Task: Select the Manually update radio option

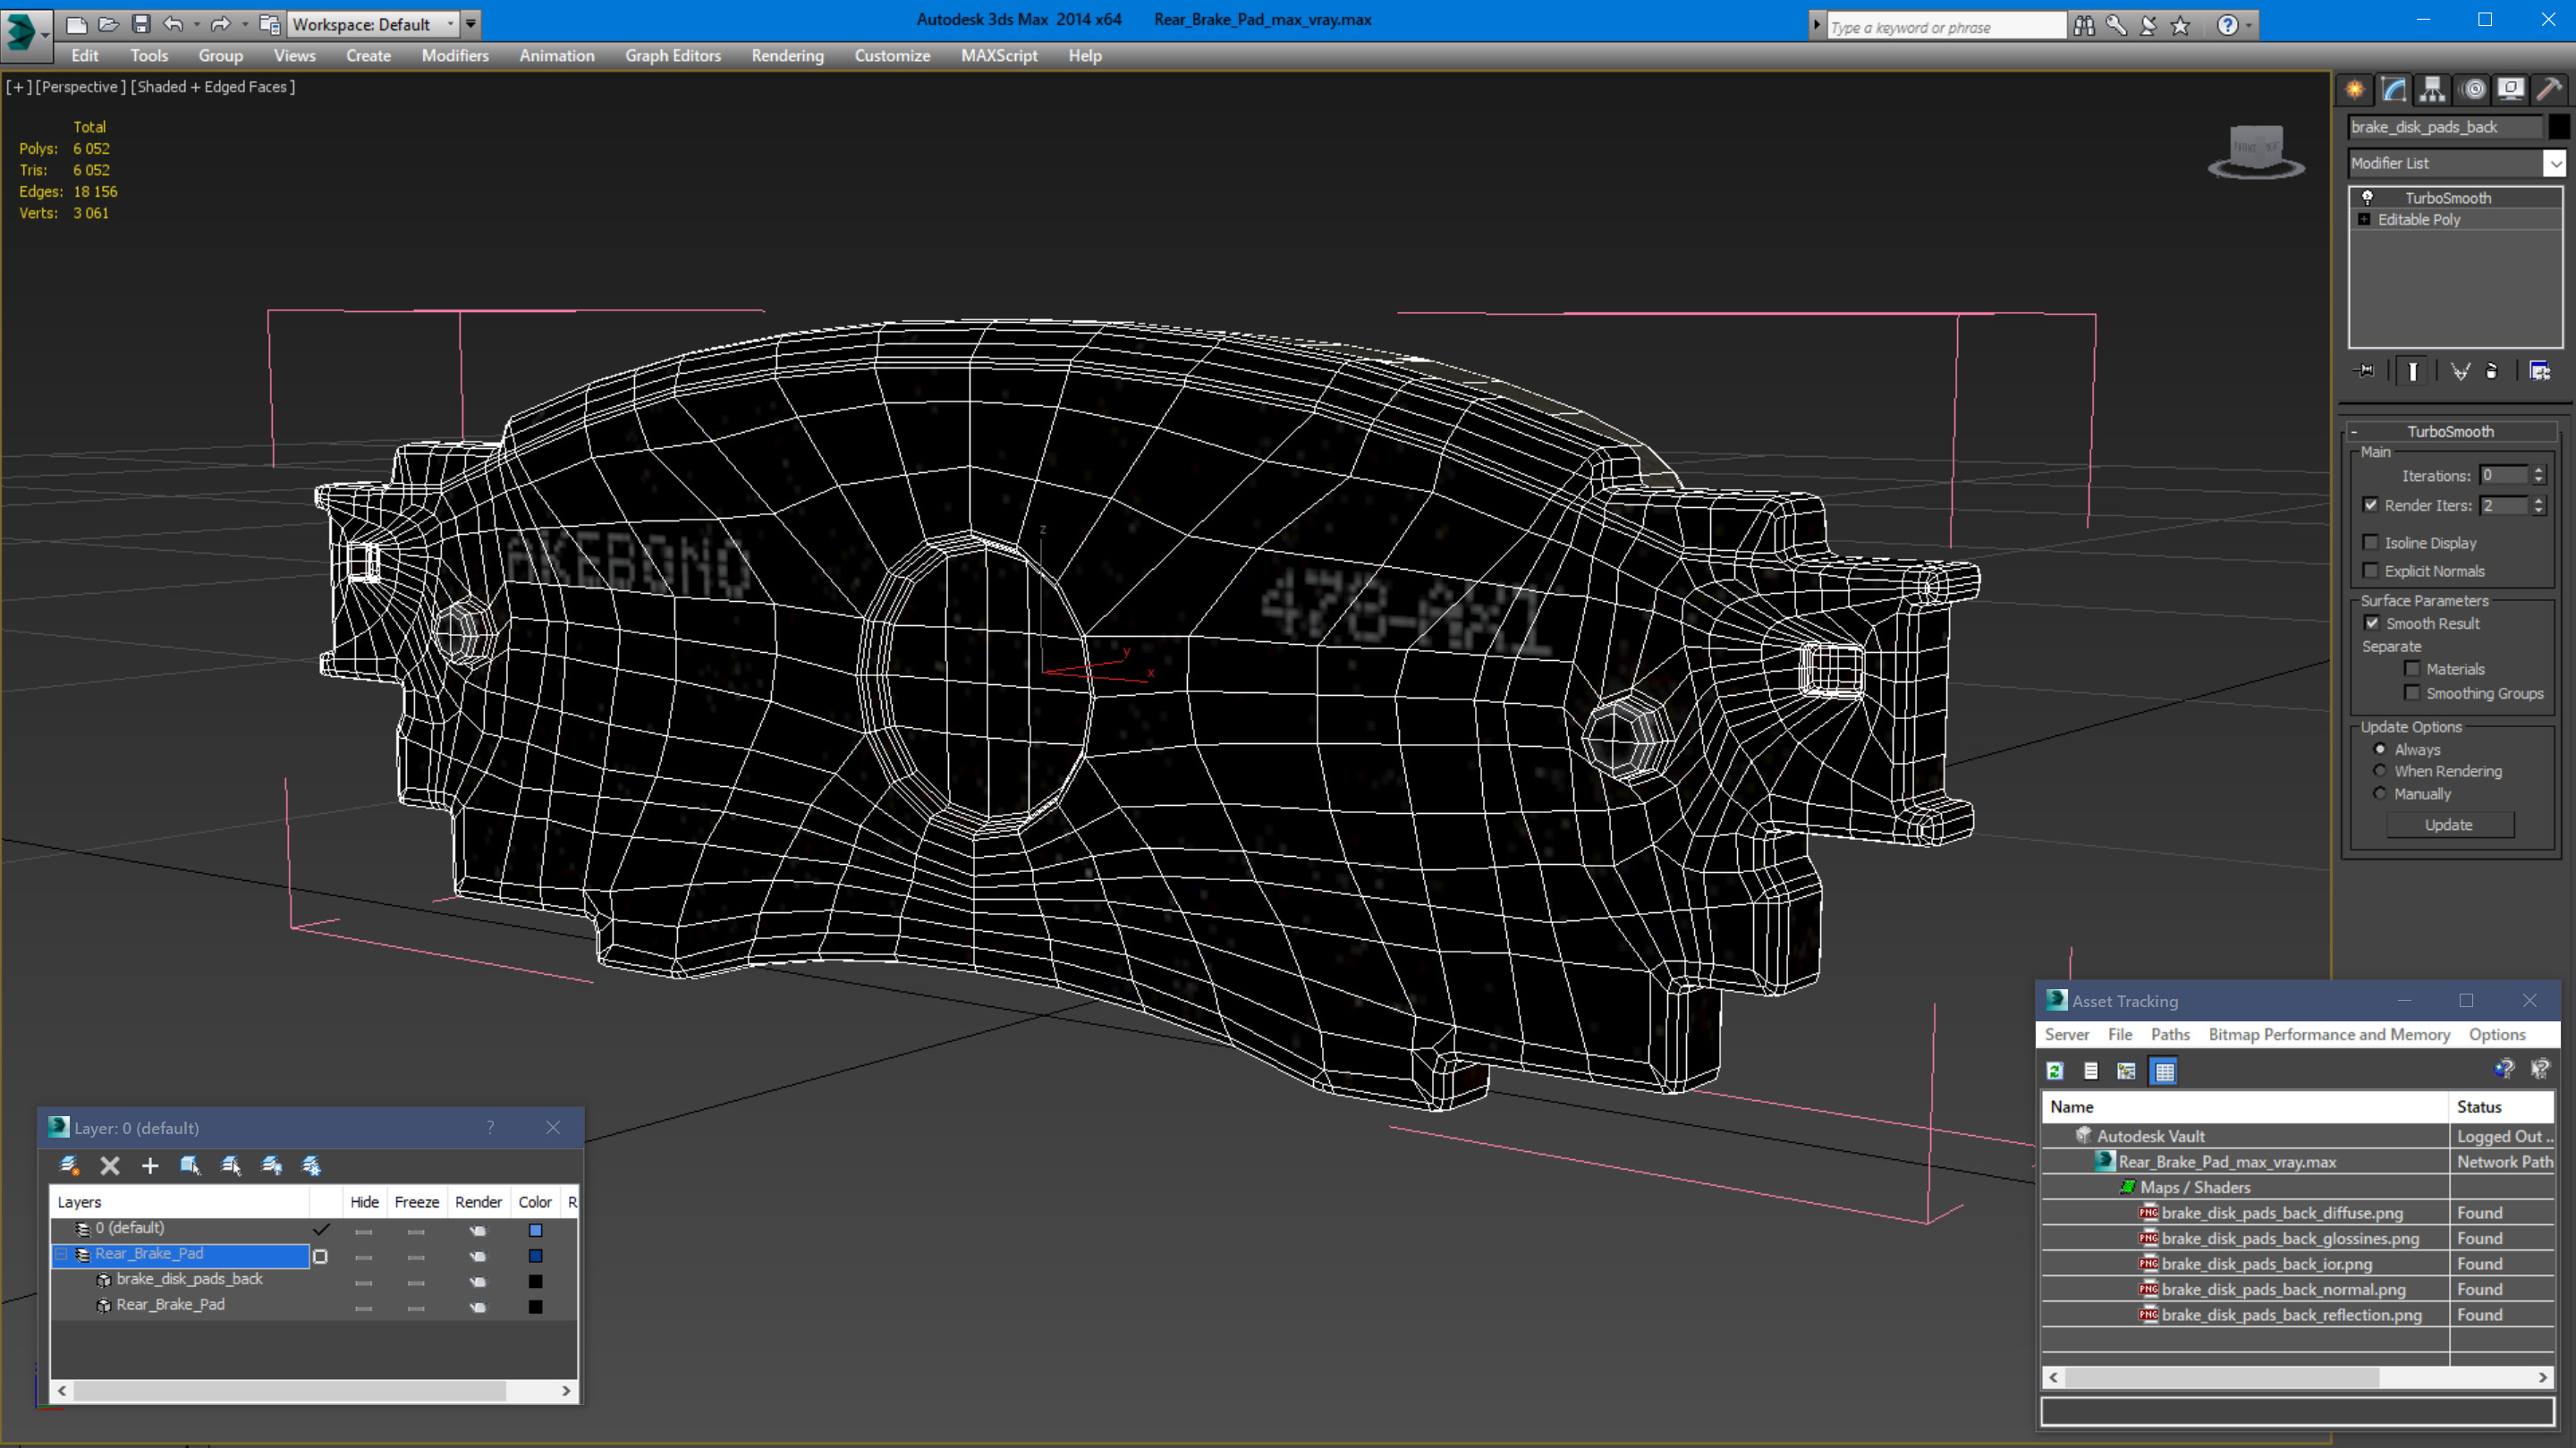Action: pos(2380,794)
